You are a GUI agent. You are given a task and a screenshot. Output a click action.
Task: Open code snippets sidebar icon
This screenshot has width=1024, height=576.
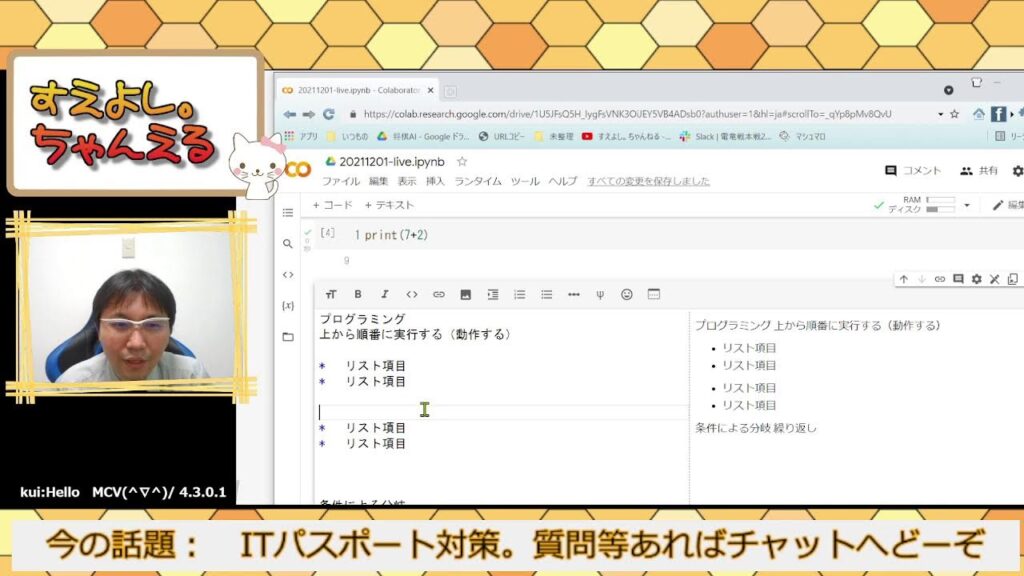point(288,274)
